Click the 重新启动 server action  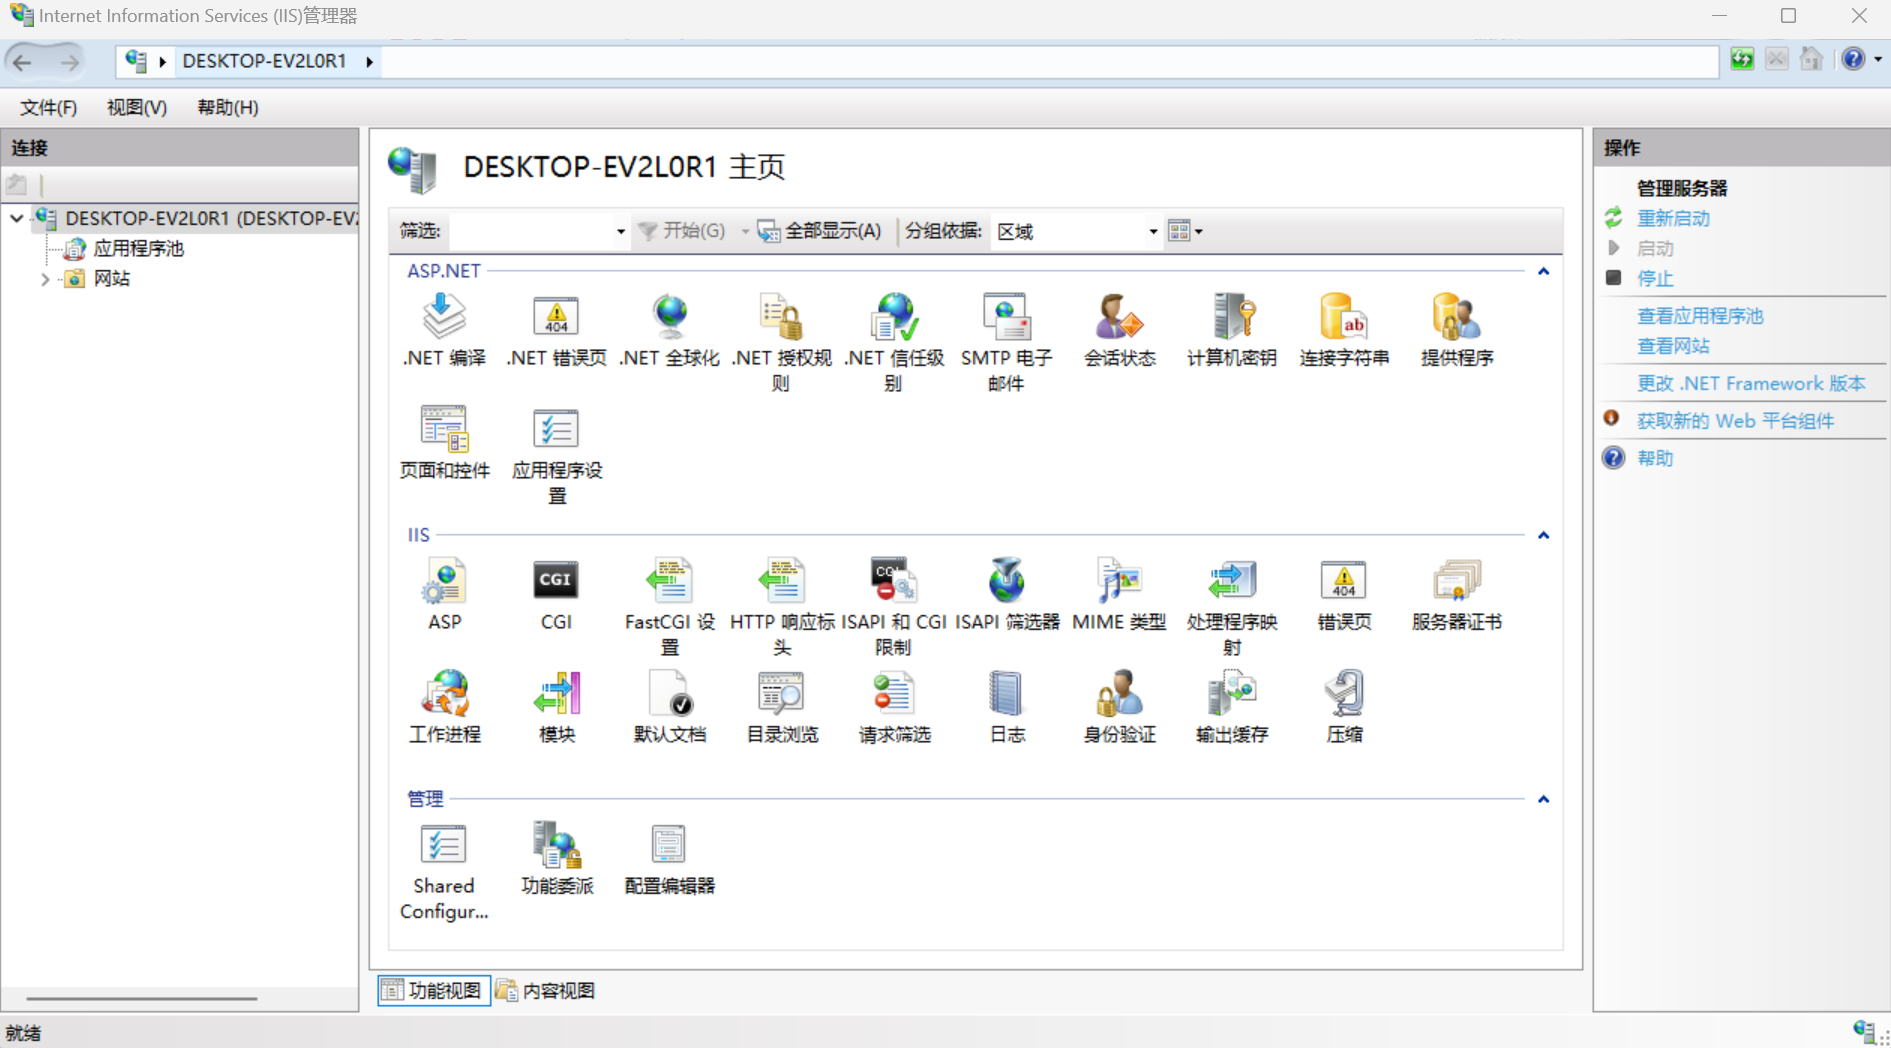(1673, 218)
